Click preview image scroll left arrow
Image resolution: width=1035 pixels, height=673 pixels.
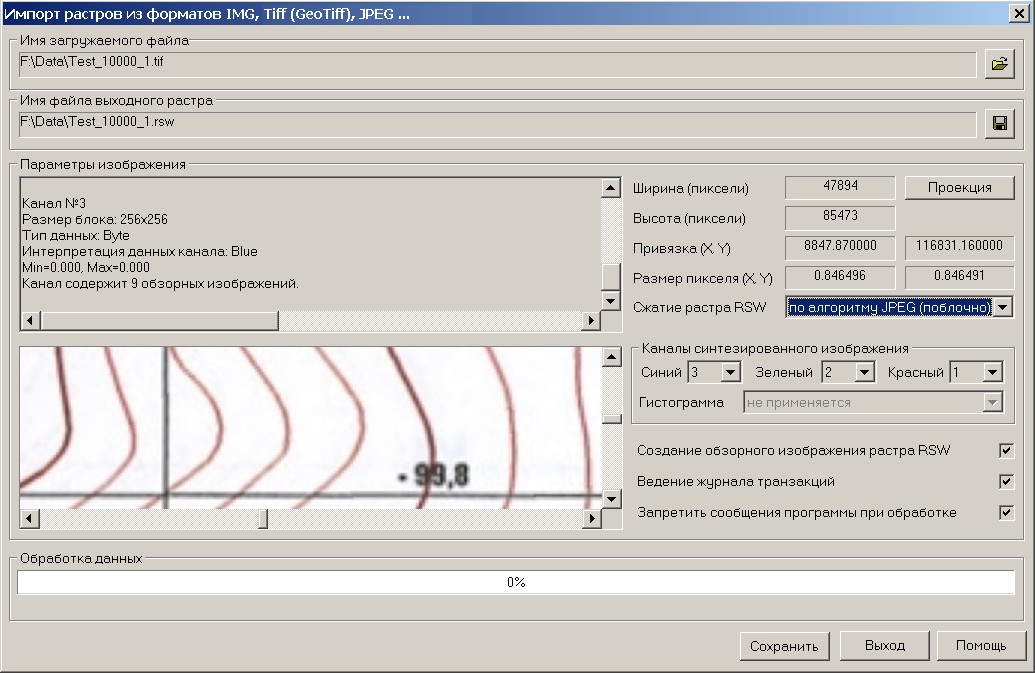29,519
